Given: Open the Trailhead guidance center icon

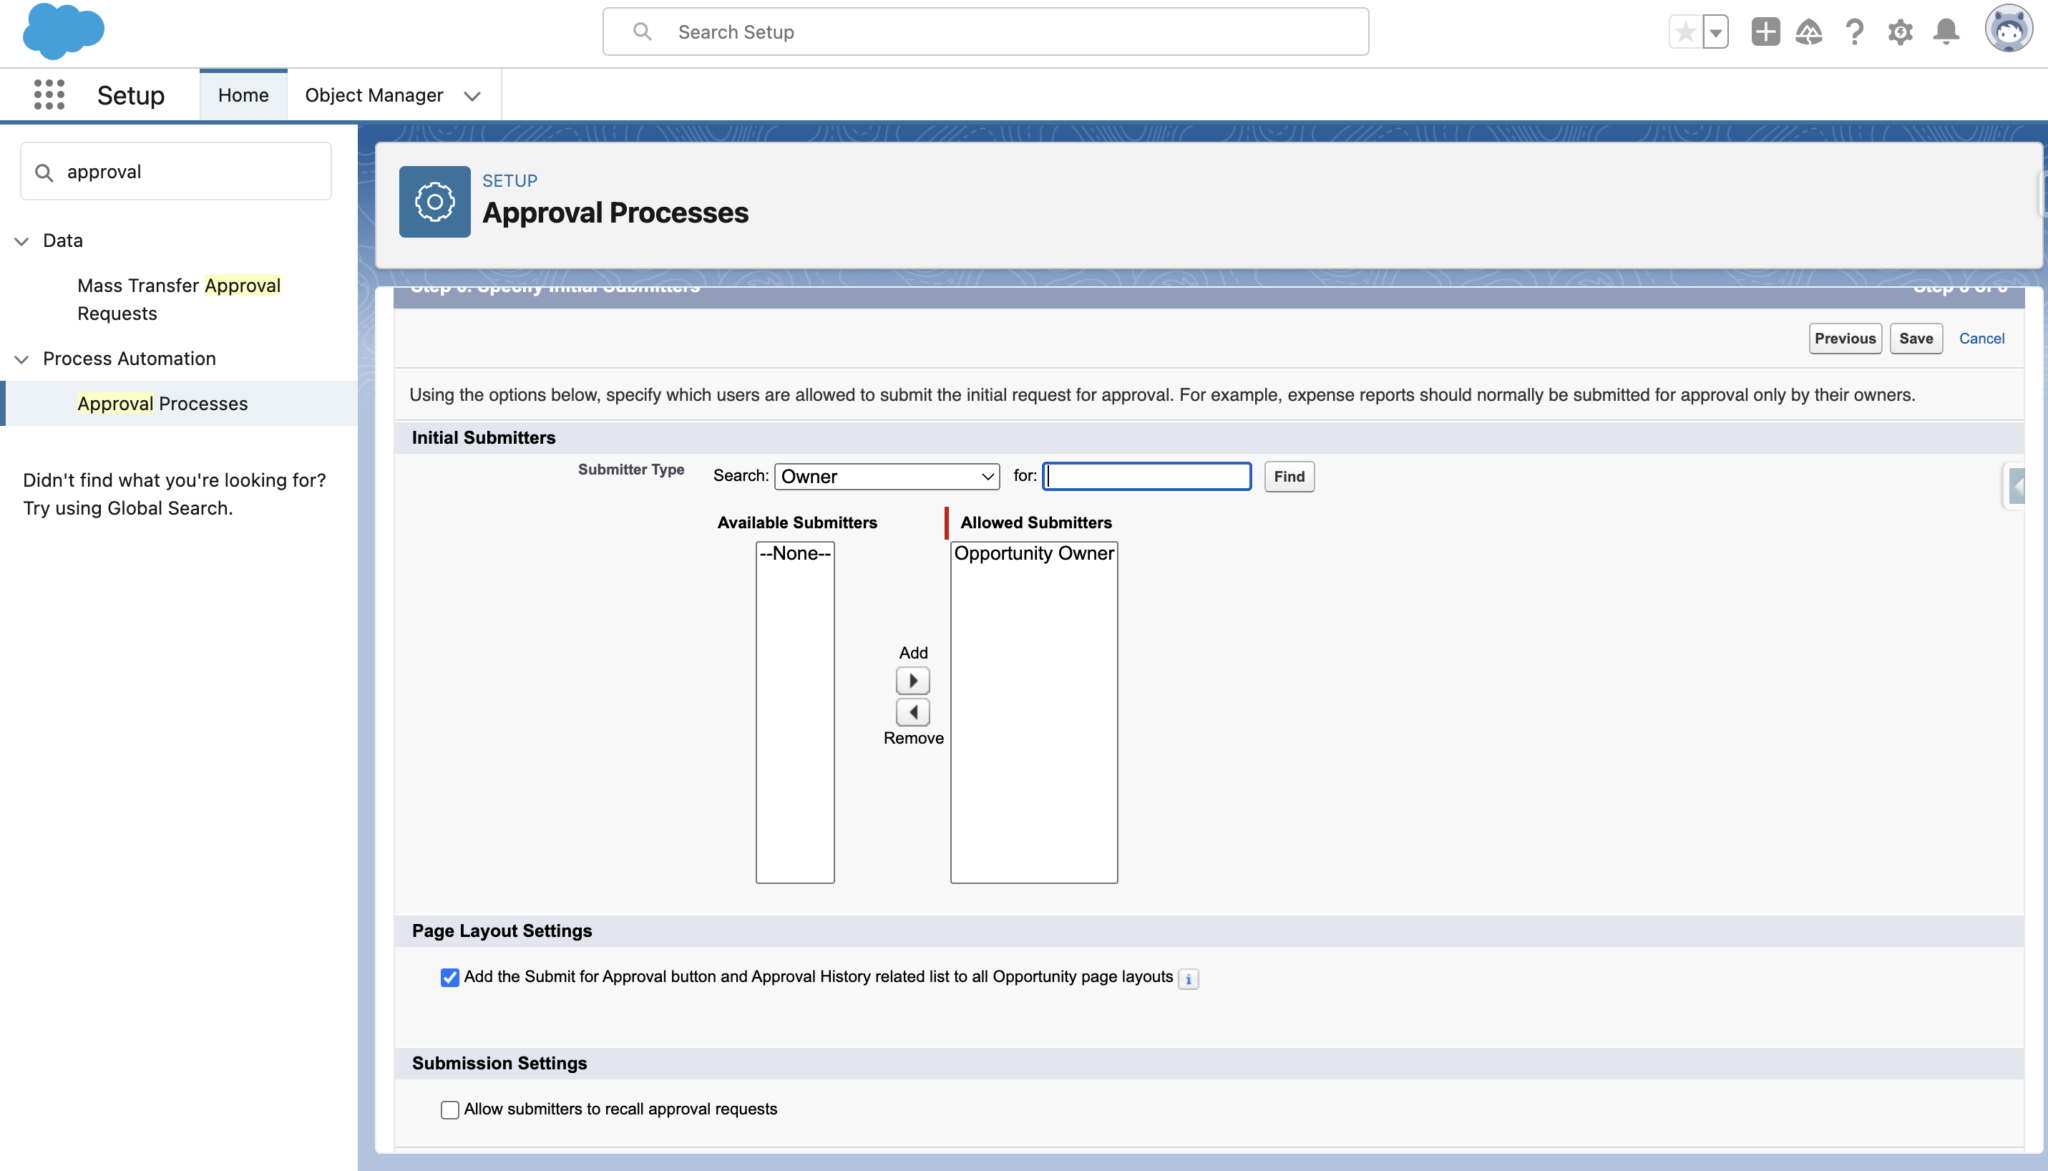Looking at the screenshot, I should (1810, 31).
